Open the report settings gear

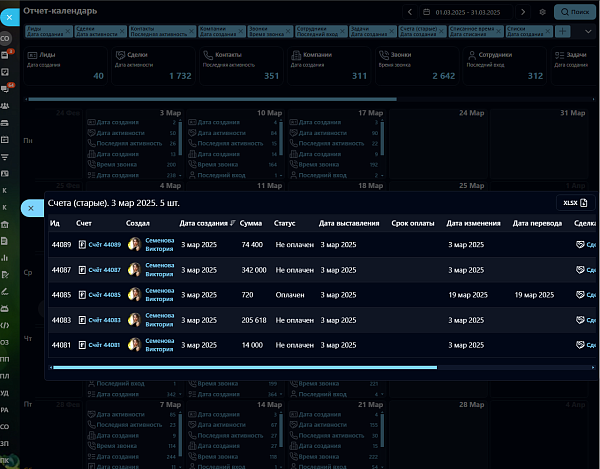pyautogui.click(x=542, y=12)
